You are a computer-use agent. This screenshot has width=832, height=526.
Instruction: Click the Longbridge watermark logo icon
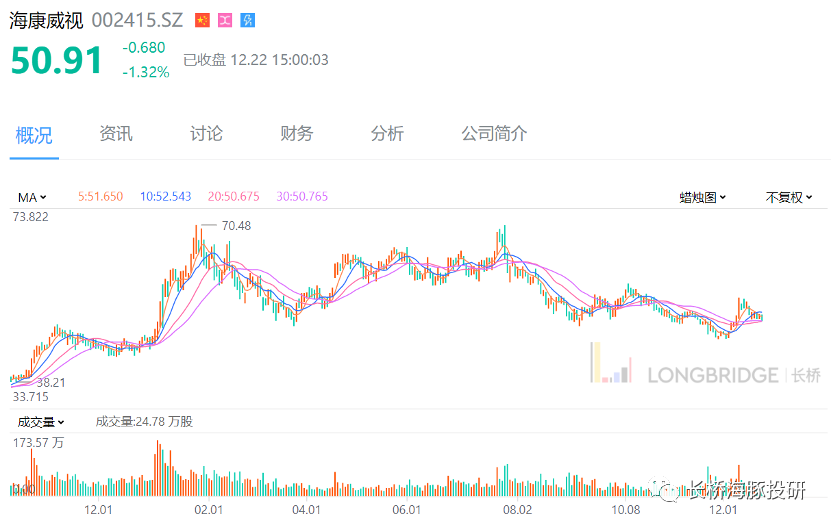tap(611, 363)
